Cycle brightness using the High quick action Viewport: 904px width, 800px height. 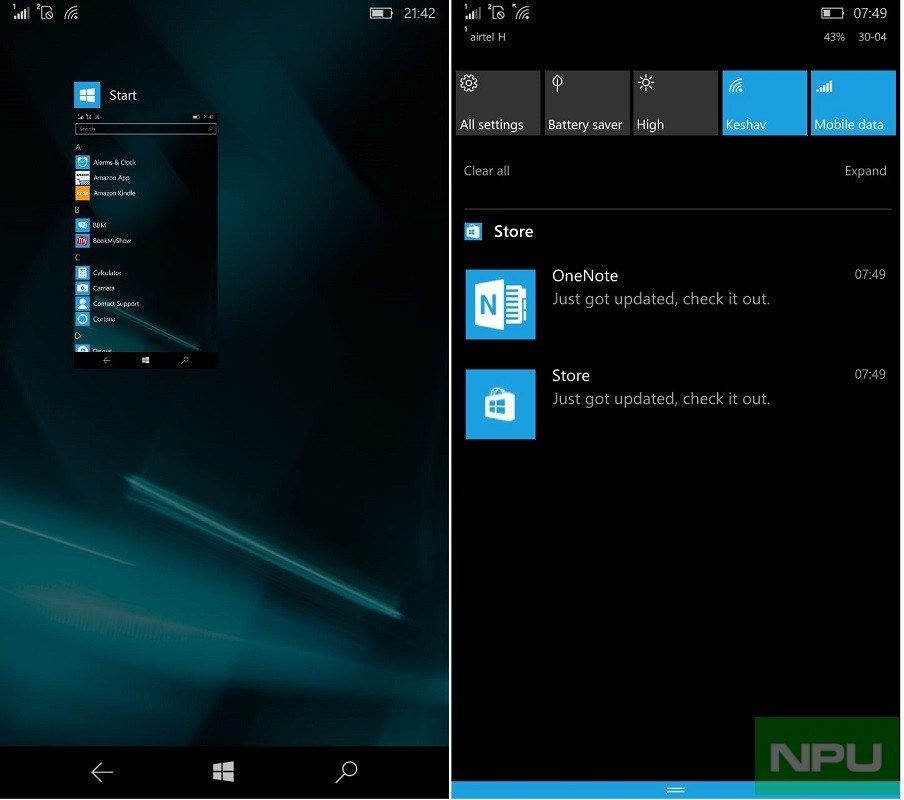675,102
